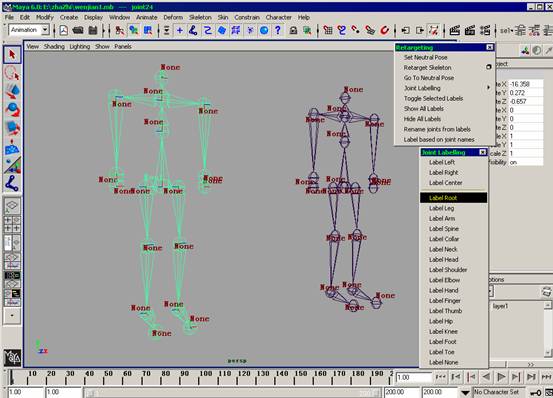Click the question mark miscellaneous mask
Viewport: 553px width, 398px height.
(x=278, y=30)
